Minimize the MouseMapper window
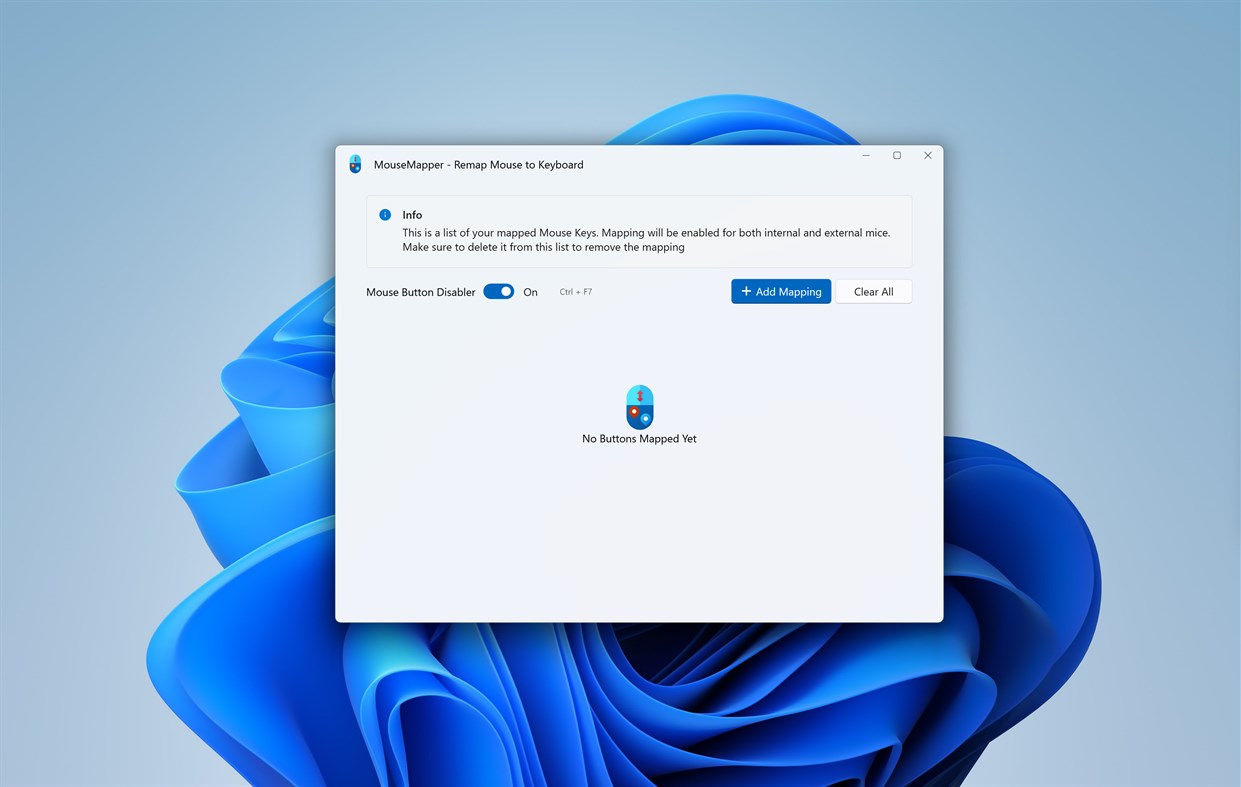This screenshot has width=1241, height=787. [x=865, y=155]
